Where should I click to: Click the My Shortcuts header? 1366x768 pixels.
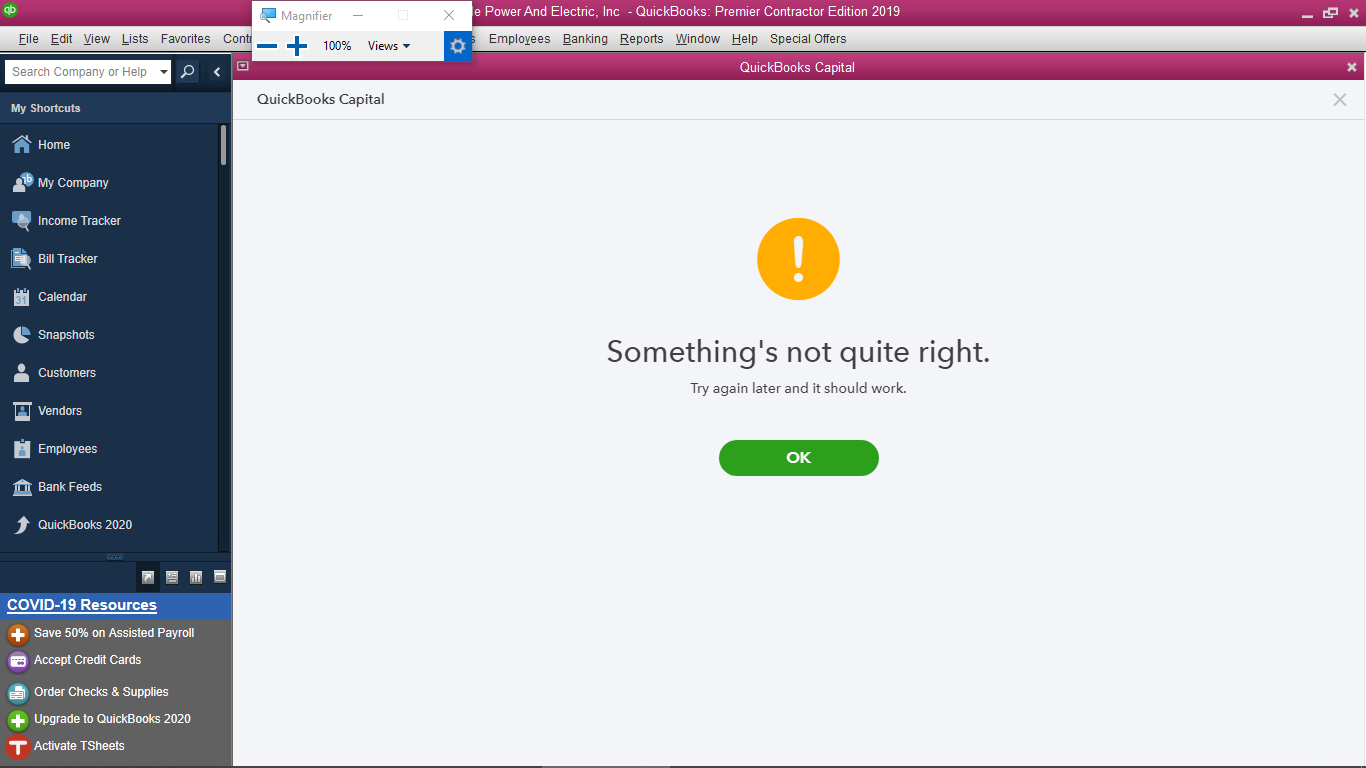coord(46,108)
